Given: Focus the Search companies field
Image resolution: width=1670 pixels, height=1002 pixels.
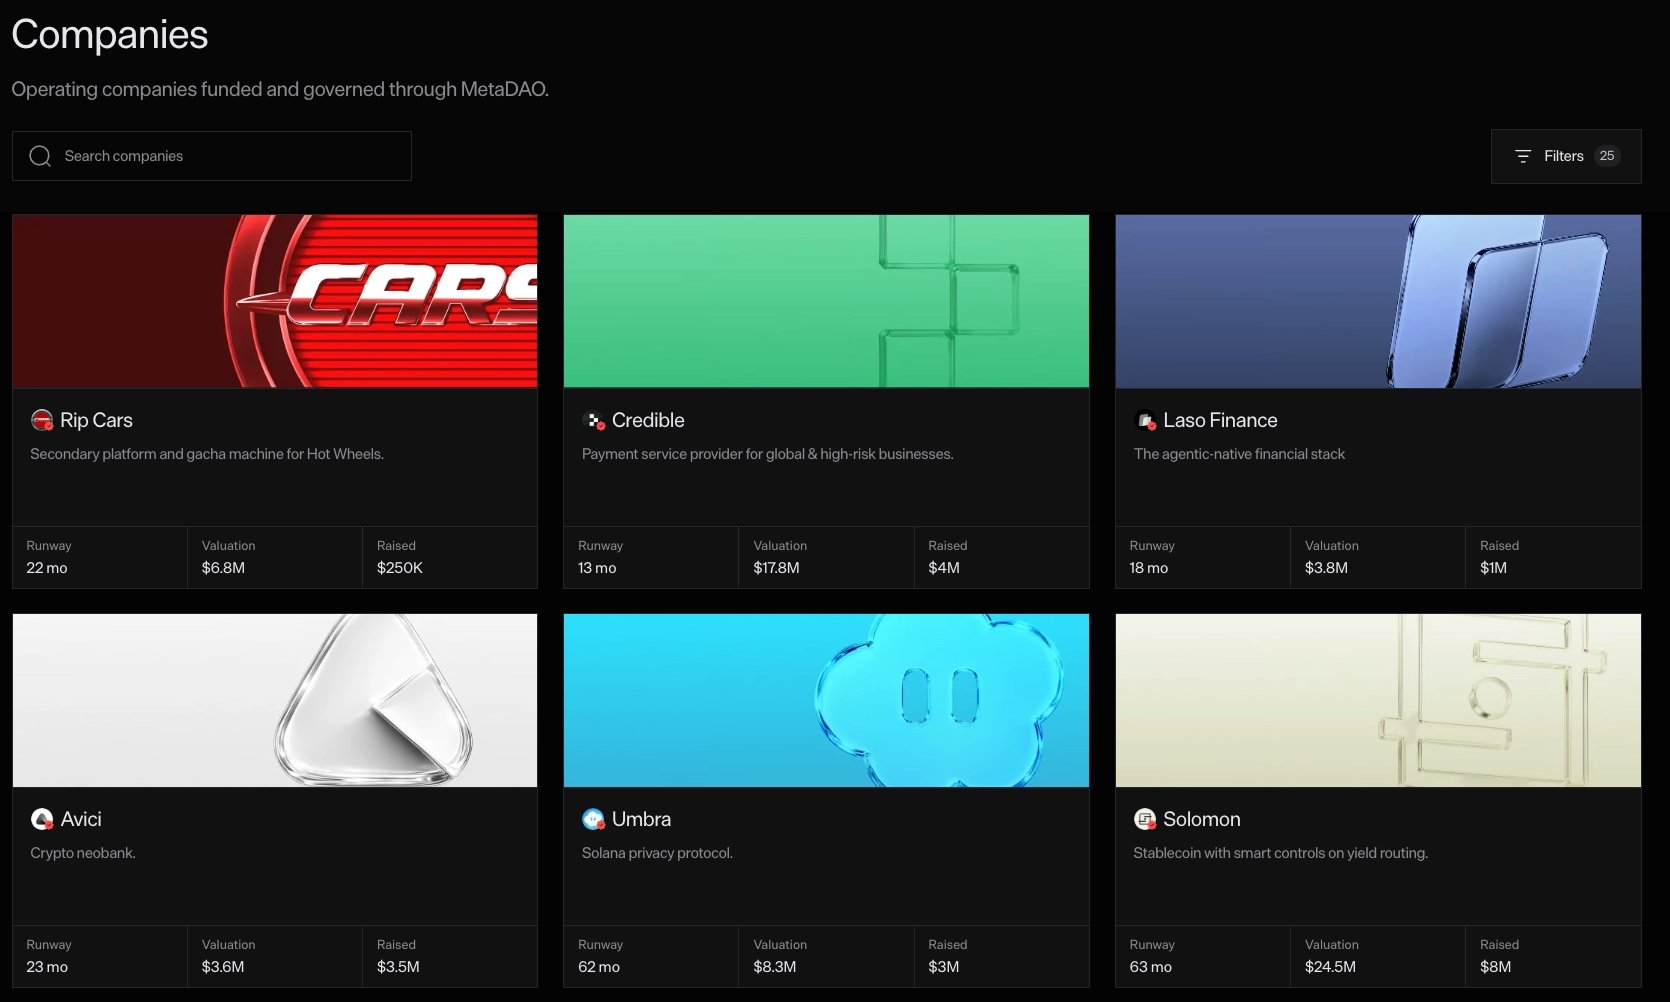Looking at the screenshot, I should click(x=212, y=156).
